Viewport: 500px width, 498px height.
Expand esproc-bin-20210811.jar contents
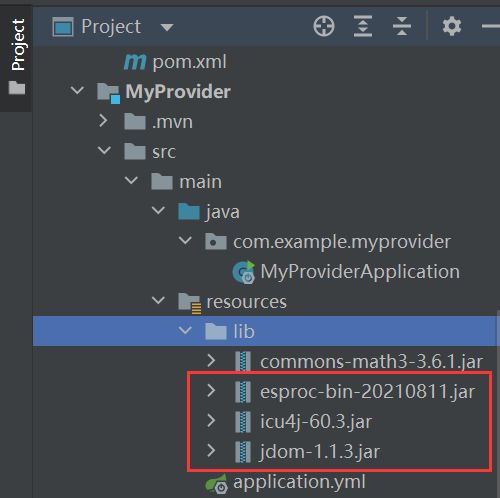pyautogui.click(x=212, y=391)
